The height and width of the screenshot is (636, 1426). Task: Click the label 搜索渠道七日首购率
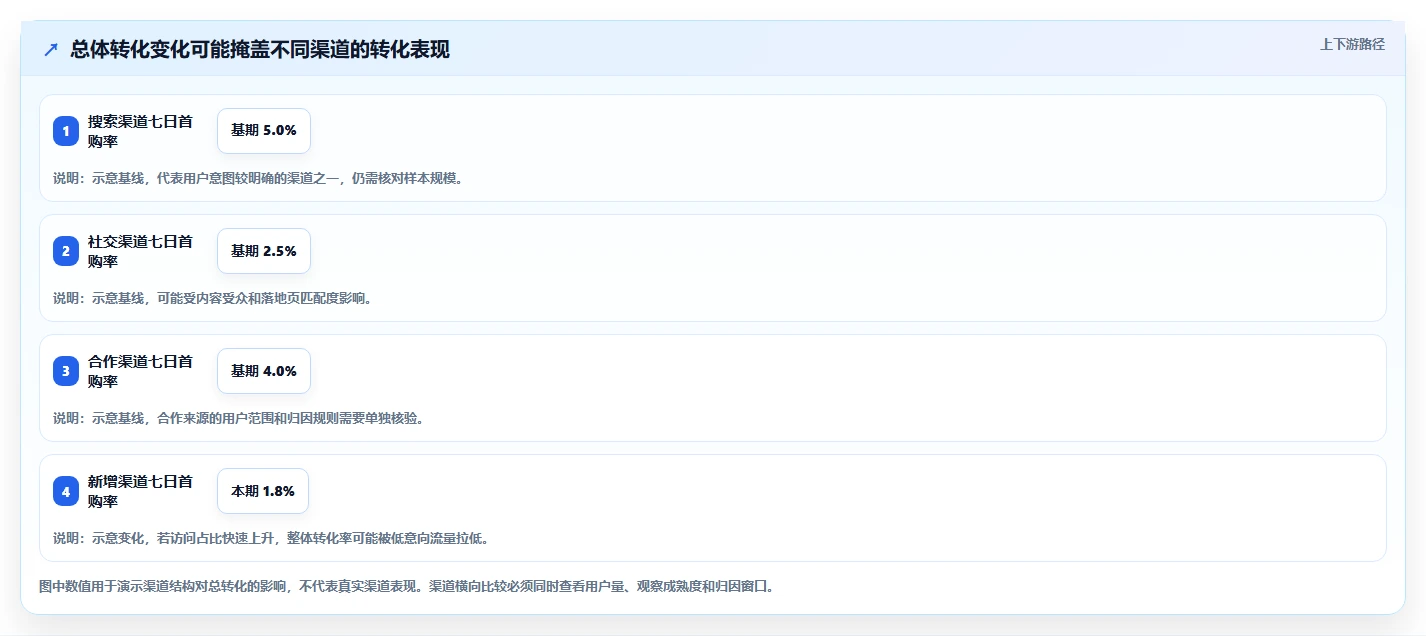pyautogui.click(x=140, y=131)
